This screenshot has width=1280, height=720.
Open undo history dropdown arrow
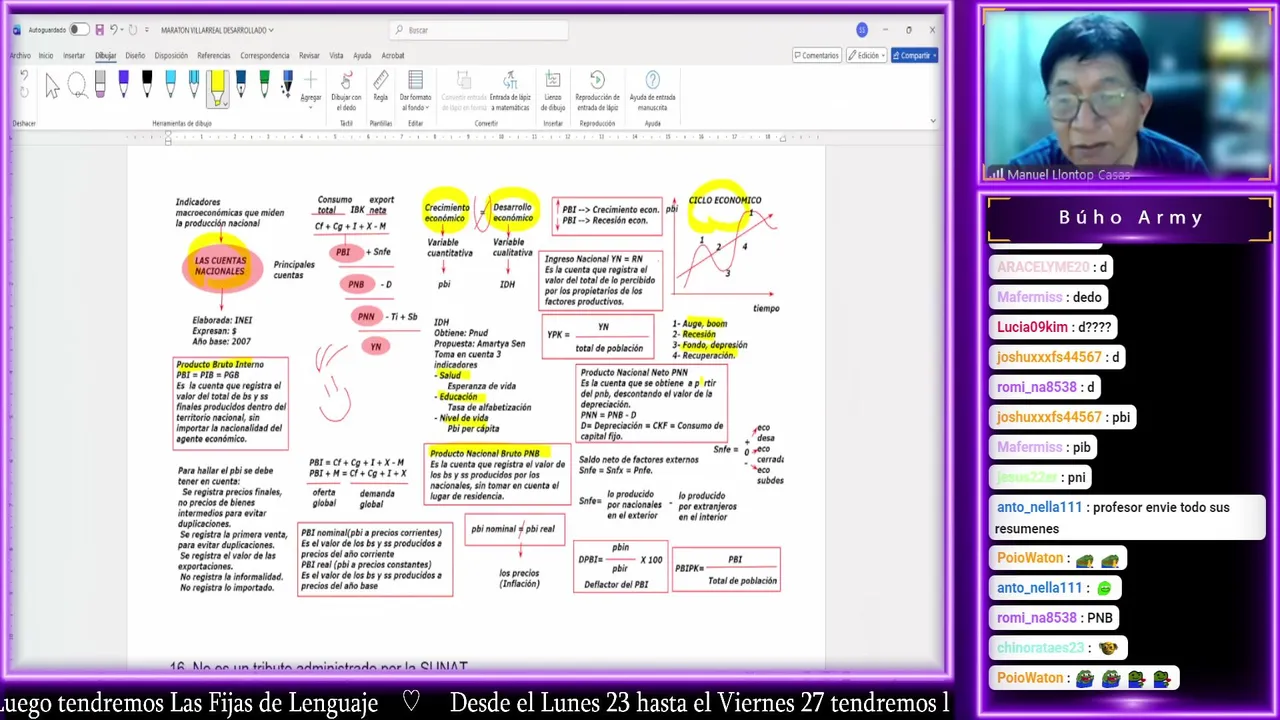pos(122,30)
